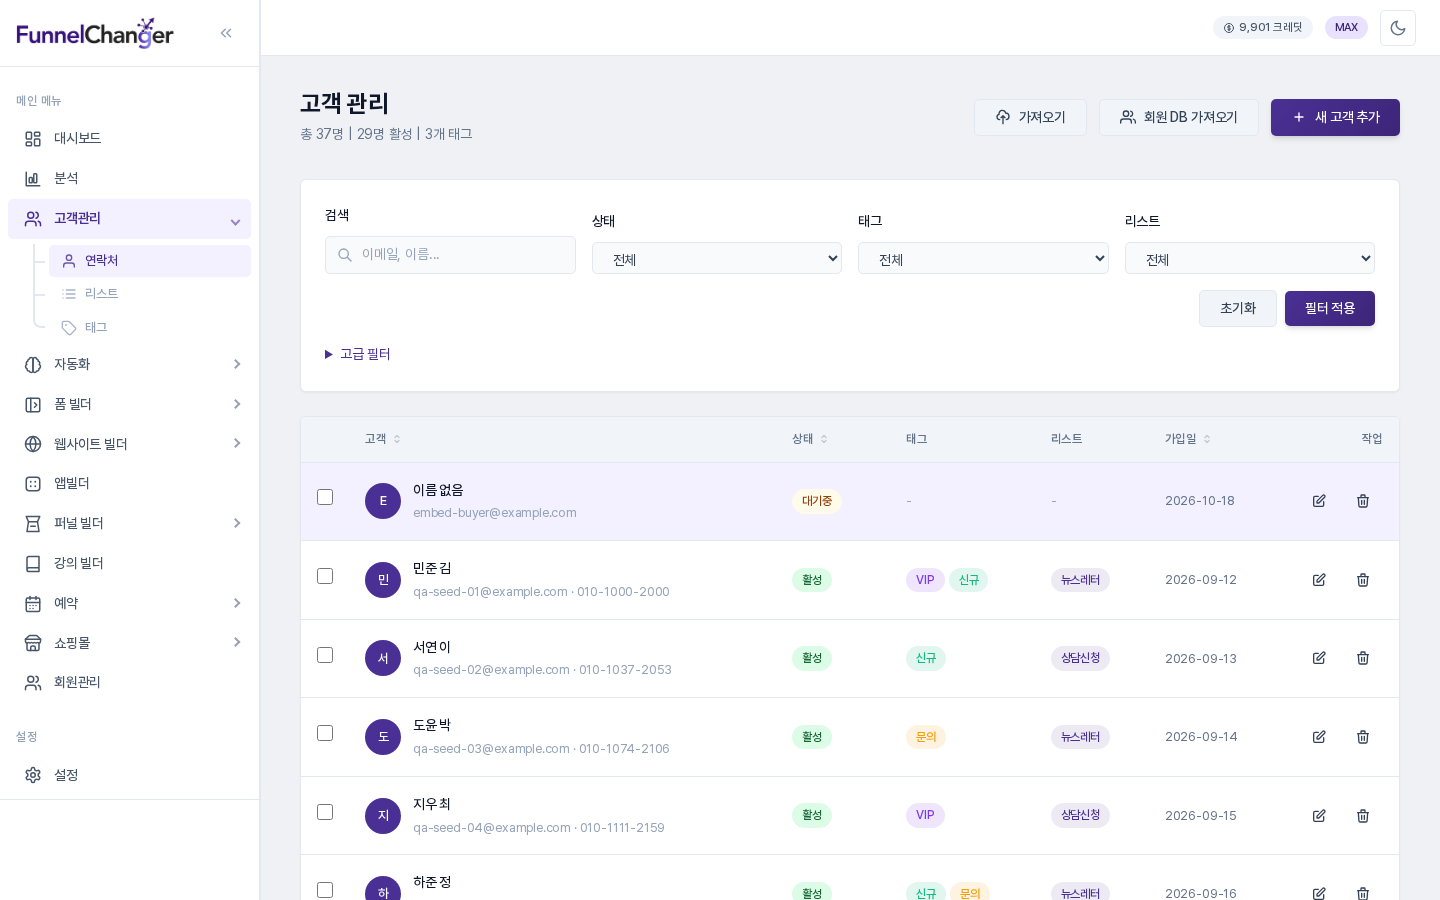Apply filters with 필터 적용
This screenshot has width=1440, height=900.
coord(1330,308)
